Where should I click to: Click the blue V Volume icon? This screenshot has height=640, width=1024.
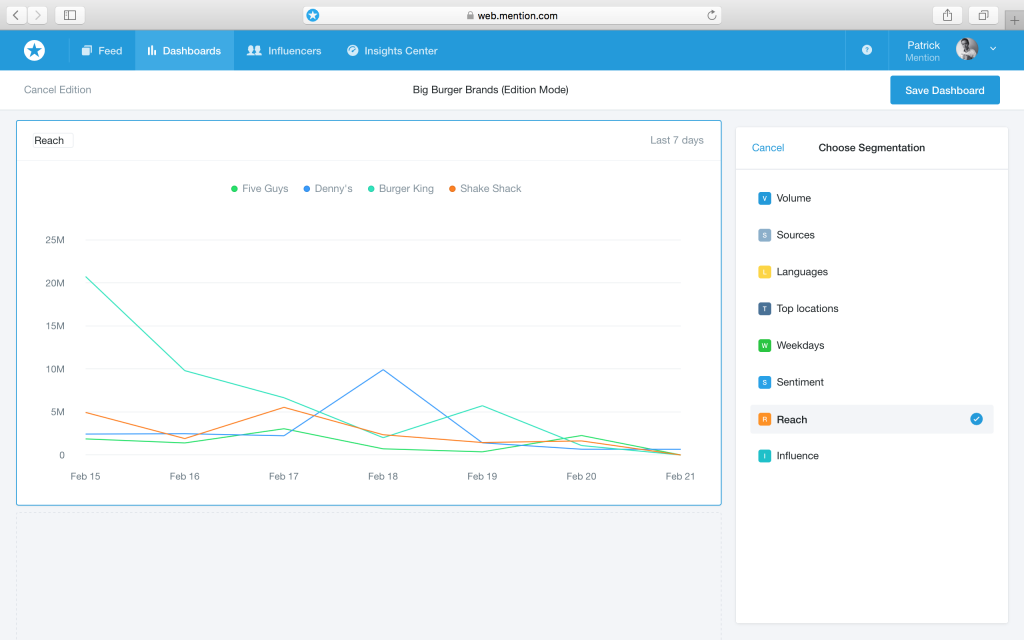764,198
